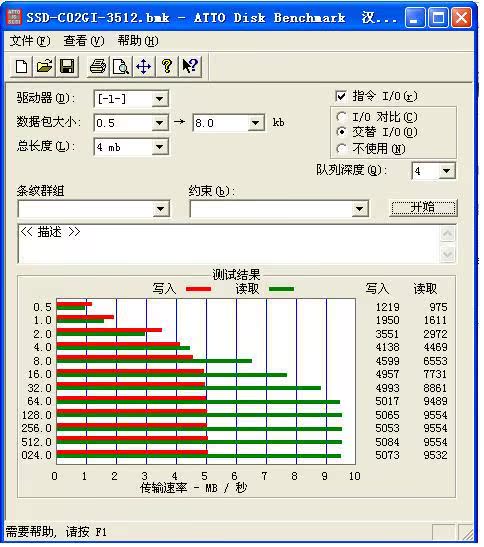Choose the 不使用 radio option

342,149
